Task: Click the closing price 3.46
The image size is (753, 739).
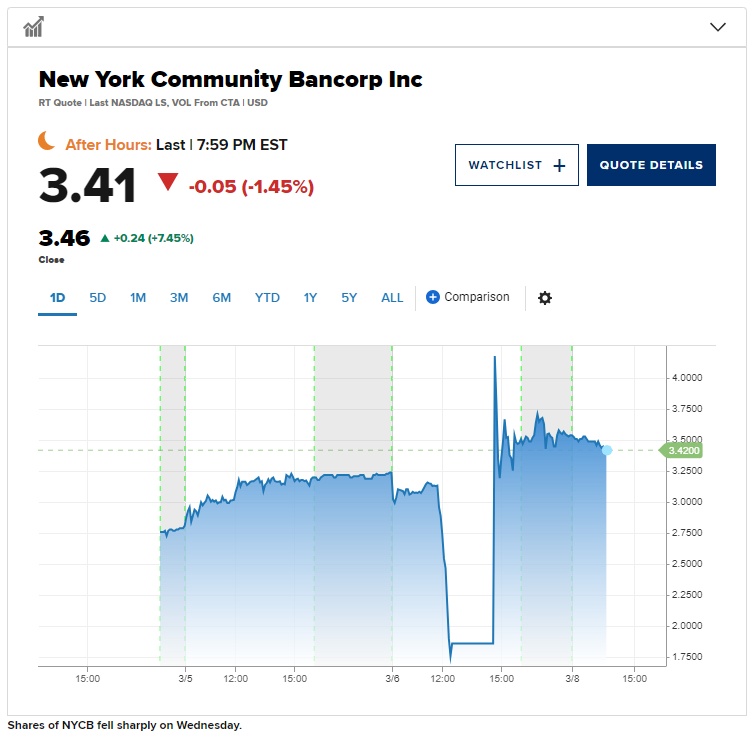Action: 64,238
